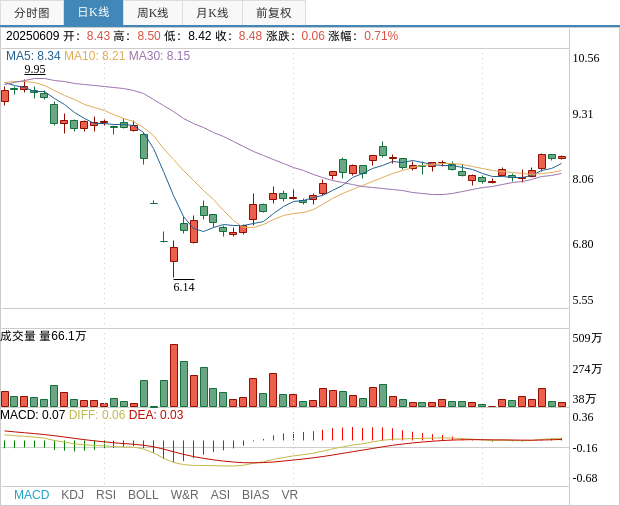Screen dimensions: 620x506
Task: Display the VR indicator
Action: click(289, 495)
